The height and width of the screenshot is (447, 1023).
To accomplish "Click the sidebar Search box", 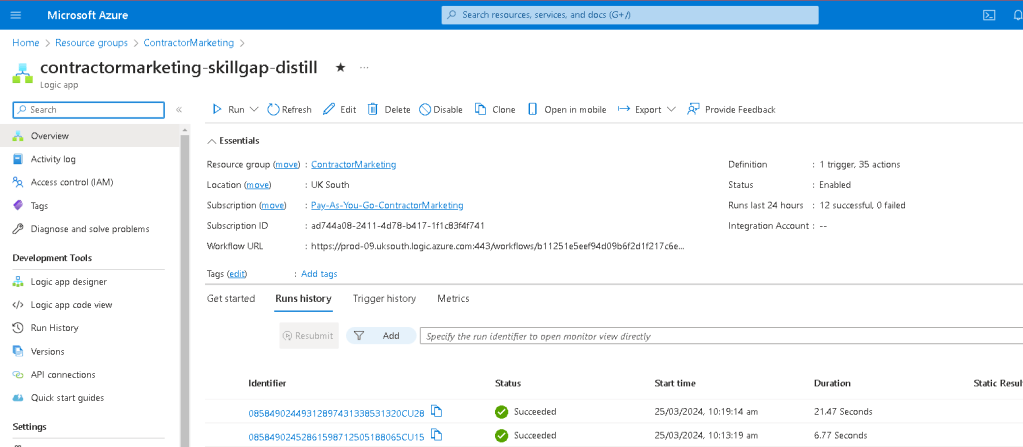I will coord(89,110).
